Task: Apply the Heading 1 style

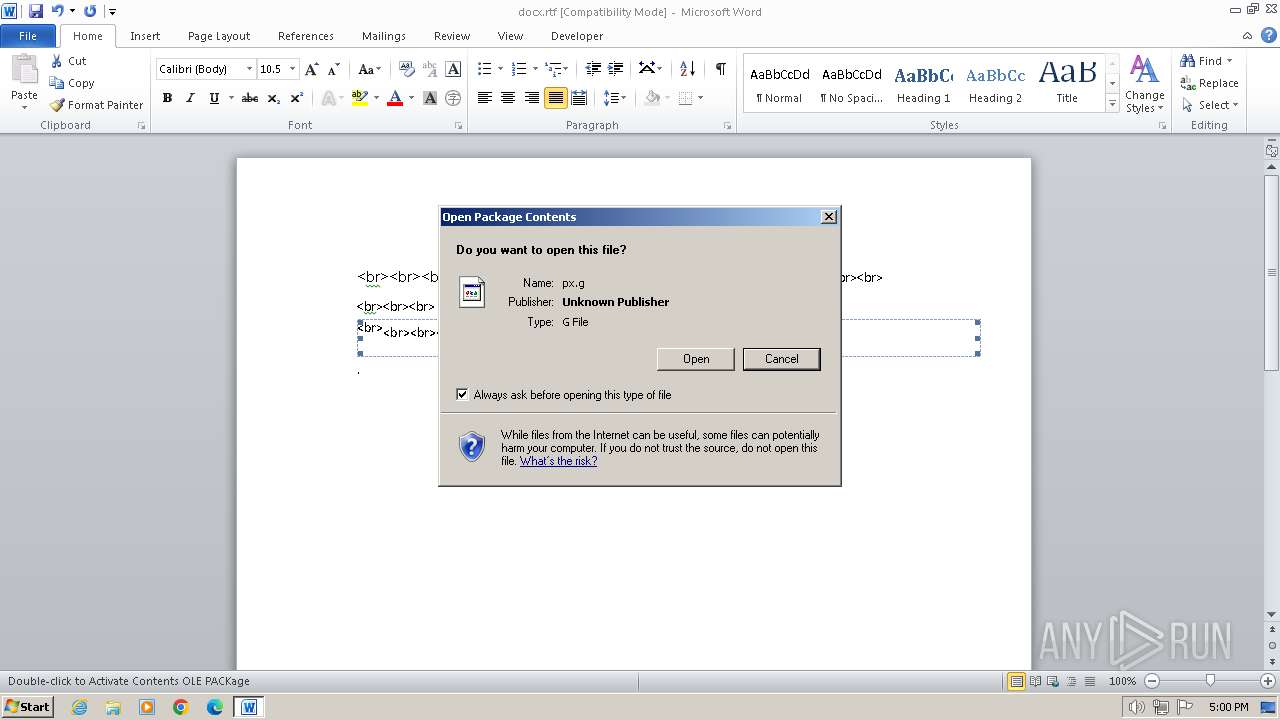Action: click(923, 84)
